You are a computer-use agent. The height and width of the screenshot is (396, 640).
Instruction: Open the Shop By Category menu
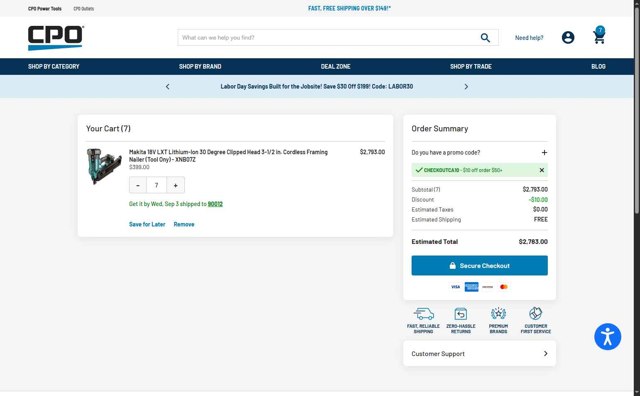point(53,67)
